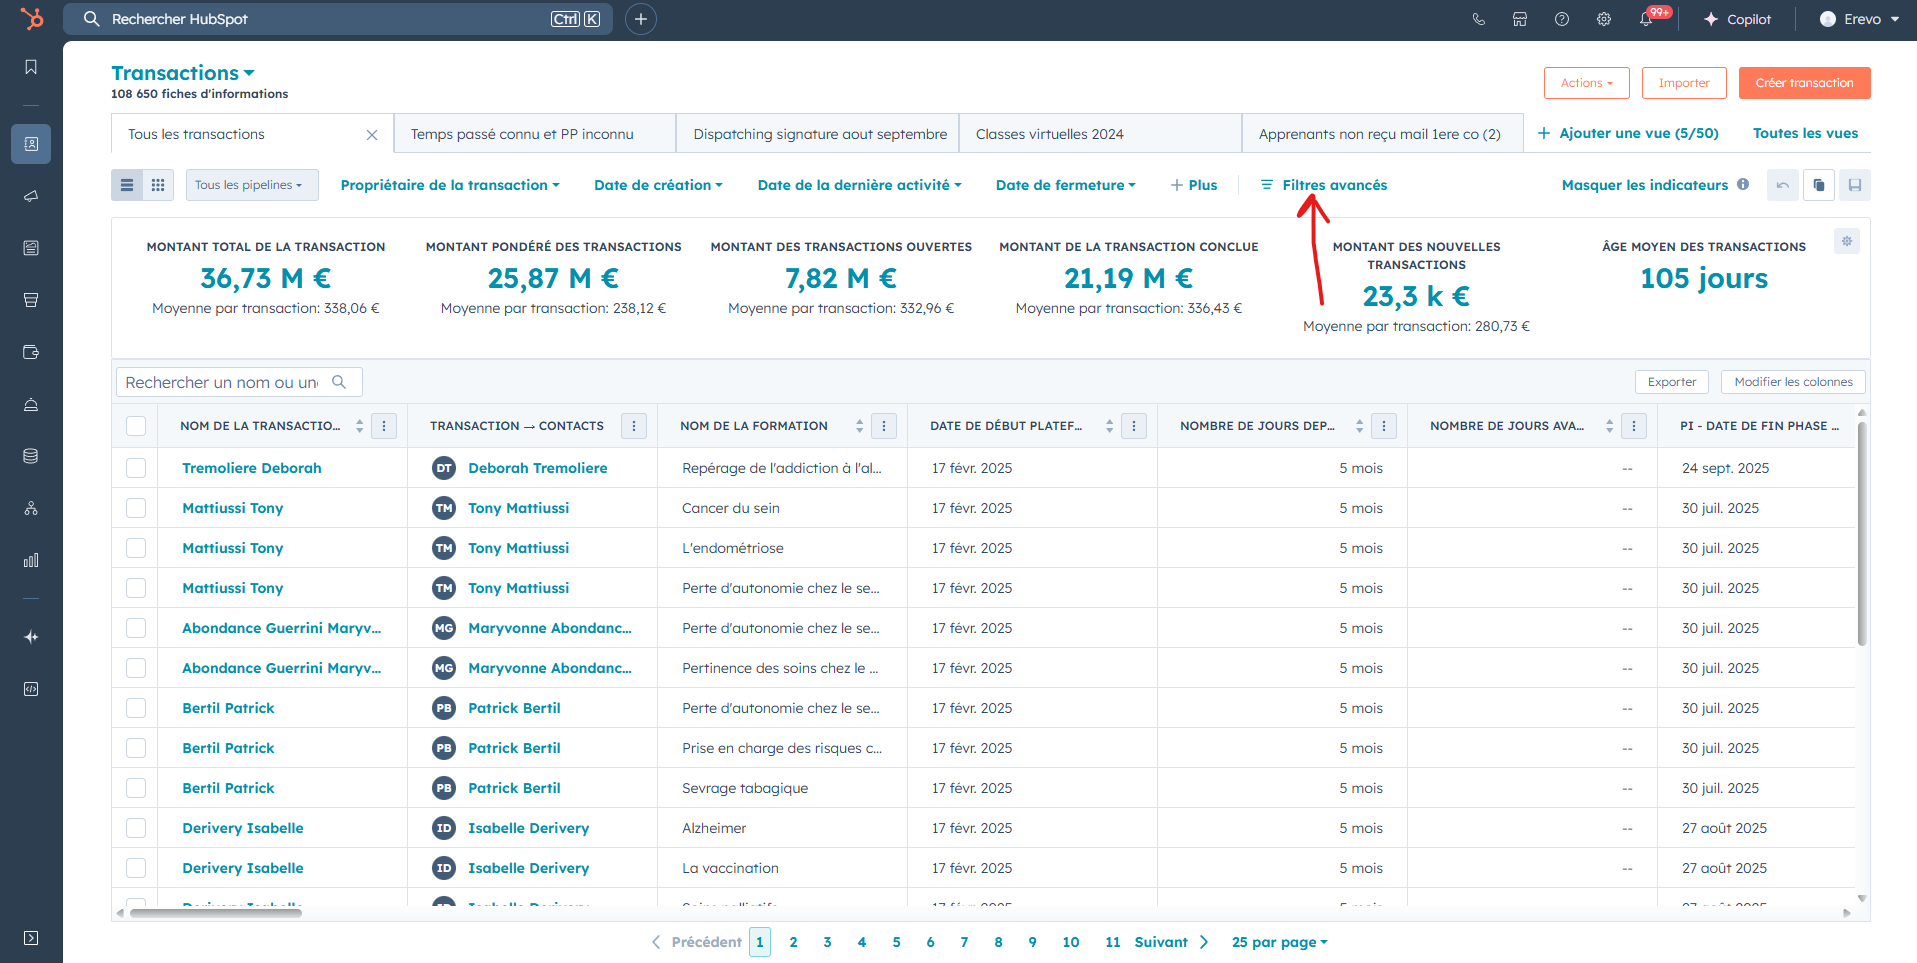The image size is (1917, 963).
Task: Expand the Tous les pipelines dropdown
Action: point(252,185)
